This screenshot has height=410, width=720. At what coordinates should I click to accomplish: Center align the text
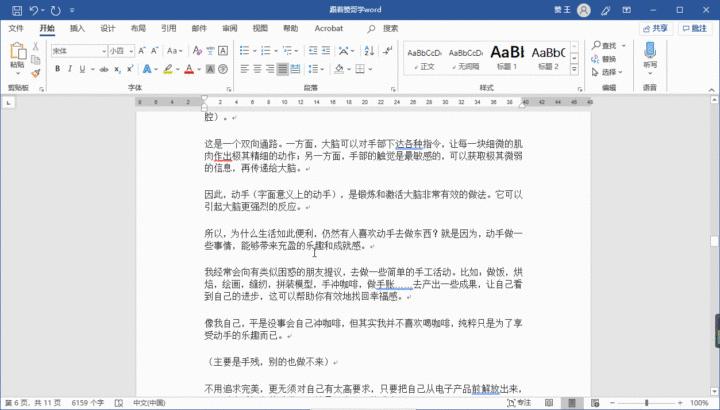click(257, 69)
